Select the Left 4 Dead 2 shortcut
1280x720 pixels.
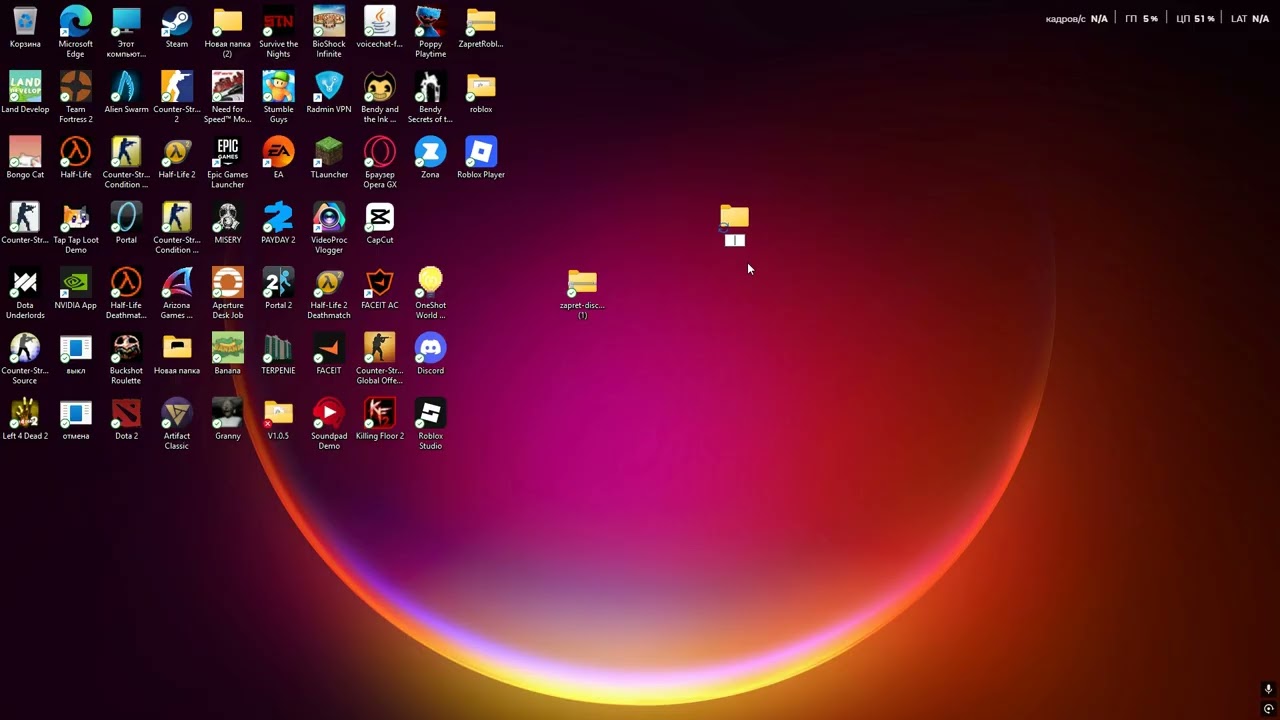click(x=25, y=413)
